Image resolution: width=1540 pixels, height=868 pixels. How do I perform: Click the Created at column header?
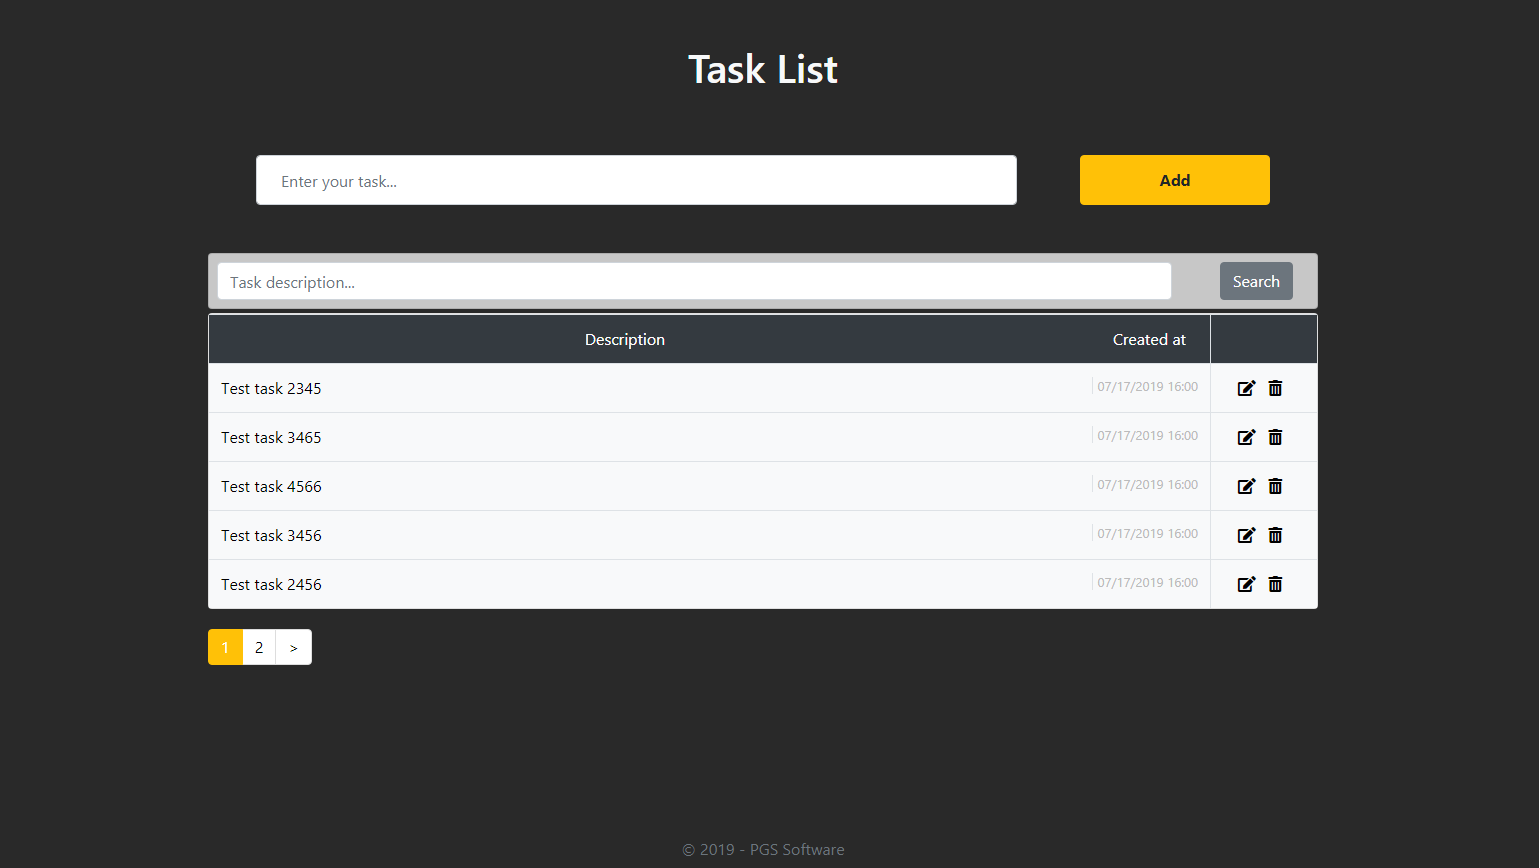click(1148, 339)
